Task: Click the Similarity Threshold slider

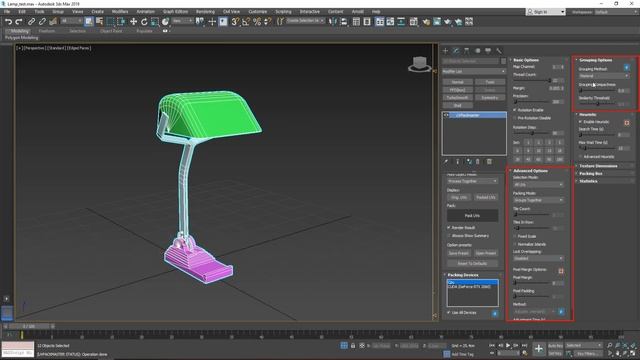Action: 598,104
